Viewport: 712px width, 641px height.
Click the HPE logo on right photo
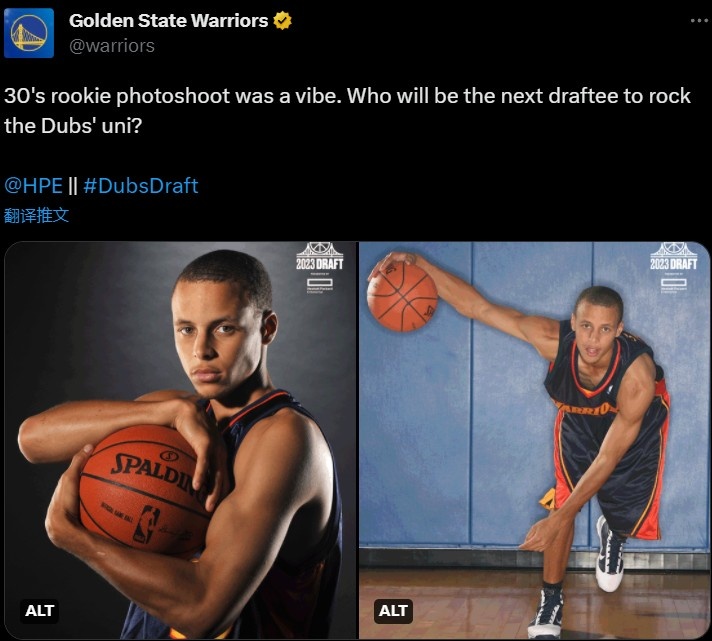[x=672, y=285]
